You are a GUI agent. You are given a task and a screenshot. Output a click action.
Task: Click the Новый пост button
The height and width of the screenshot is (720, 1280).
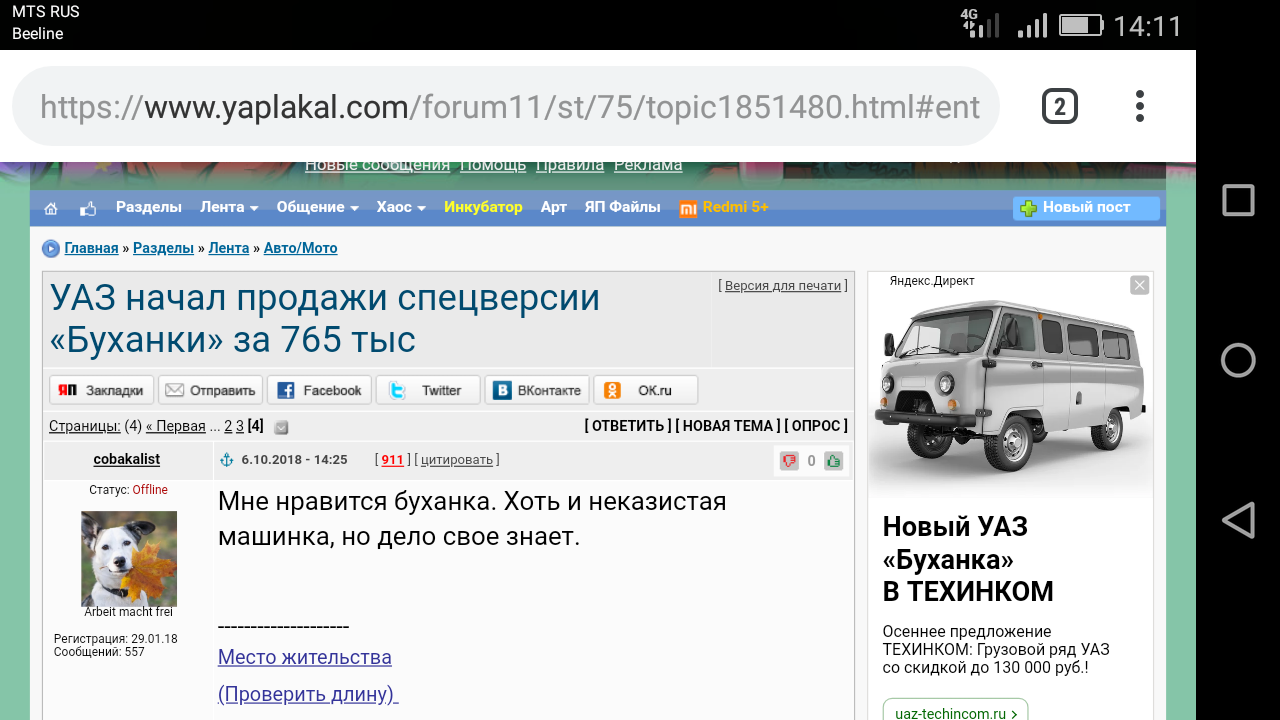pyautogui.click(x=1086, y=208)
